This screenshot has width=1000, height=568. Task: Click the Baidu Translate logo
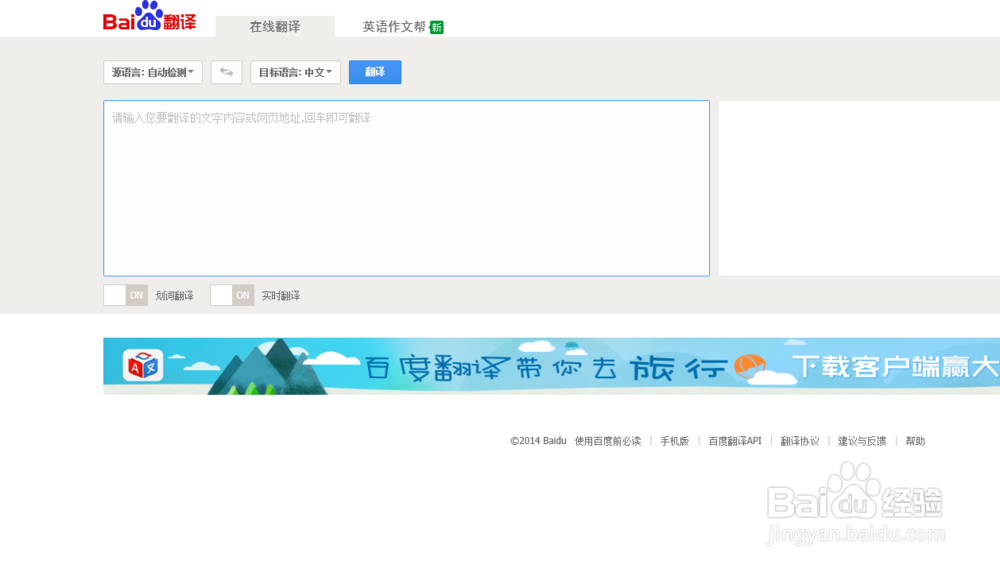[149, 17]
